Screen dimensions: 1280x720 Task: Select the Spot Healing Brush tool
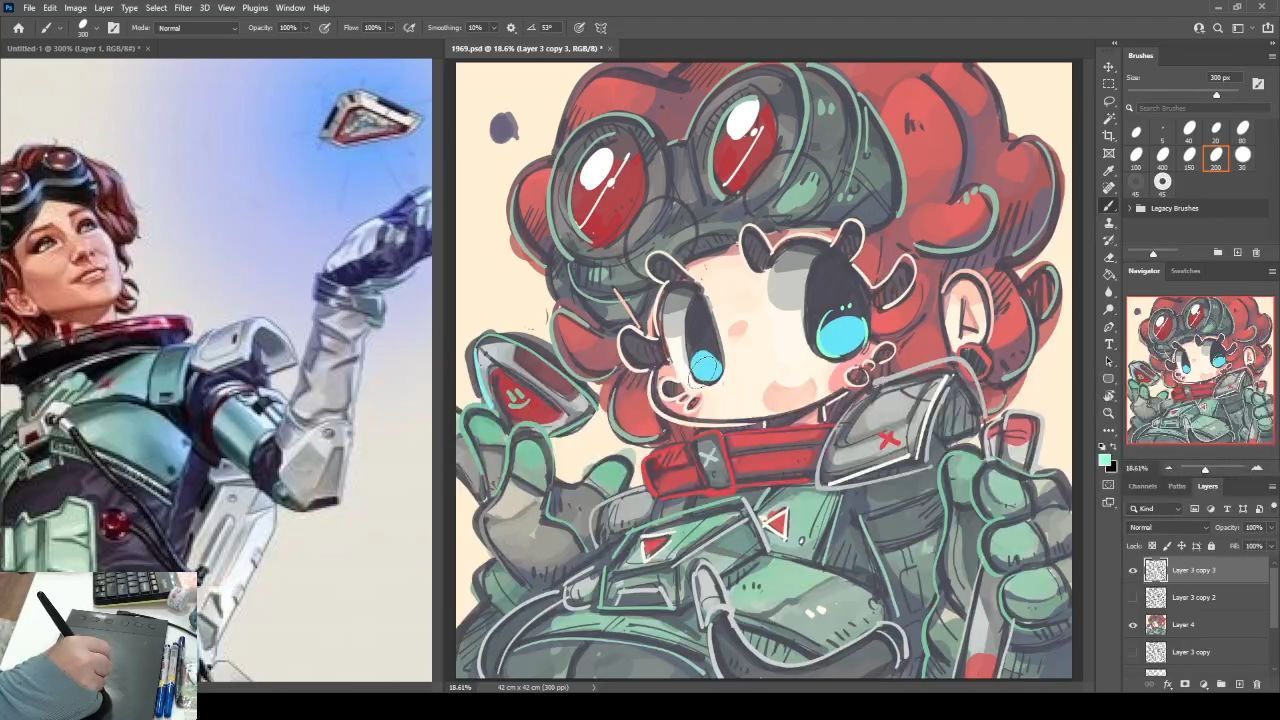[1109, 188]
